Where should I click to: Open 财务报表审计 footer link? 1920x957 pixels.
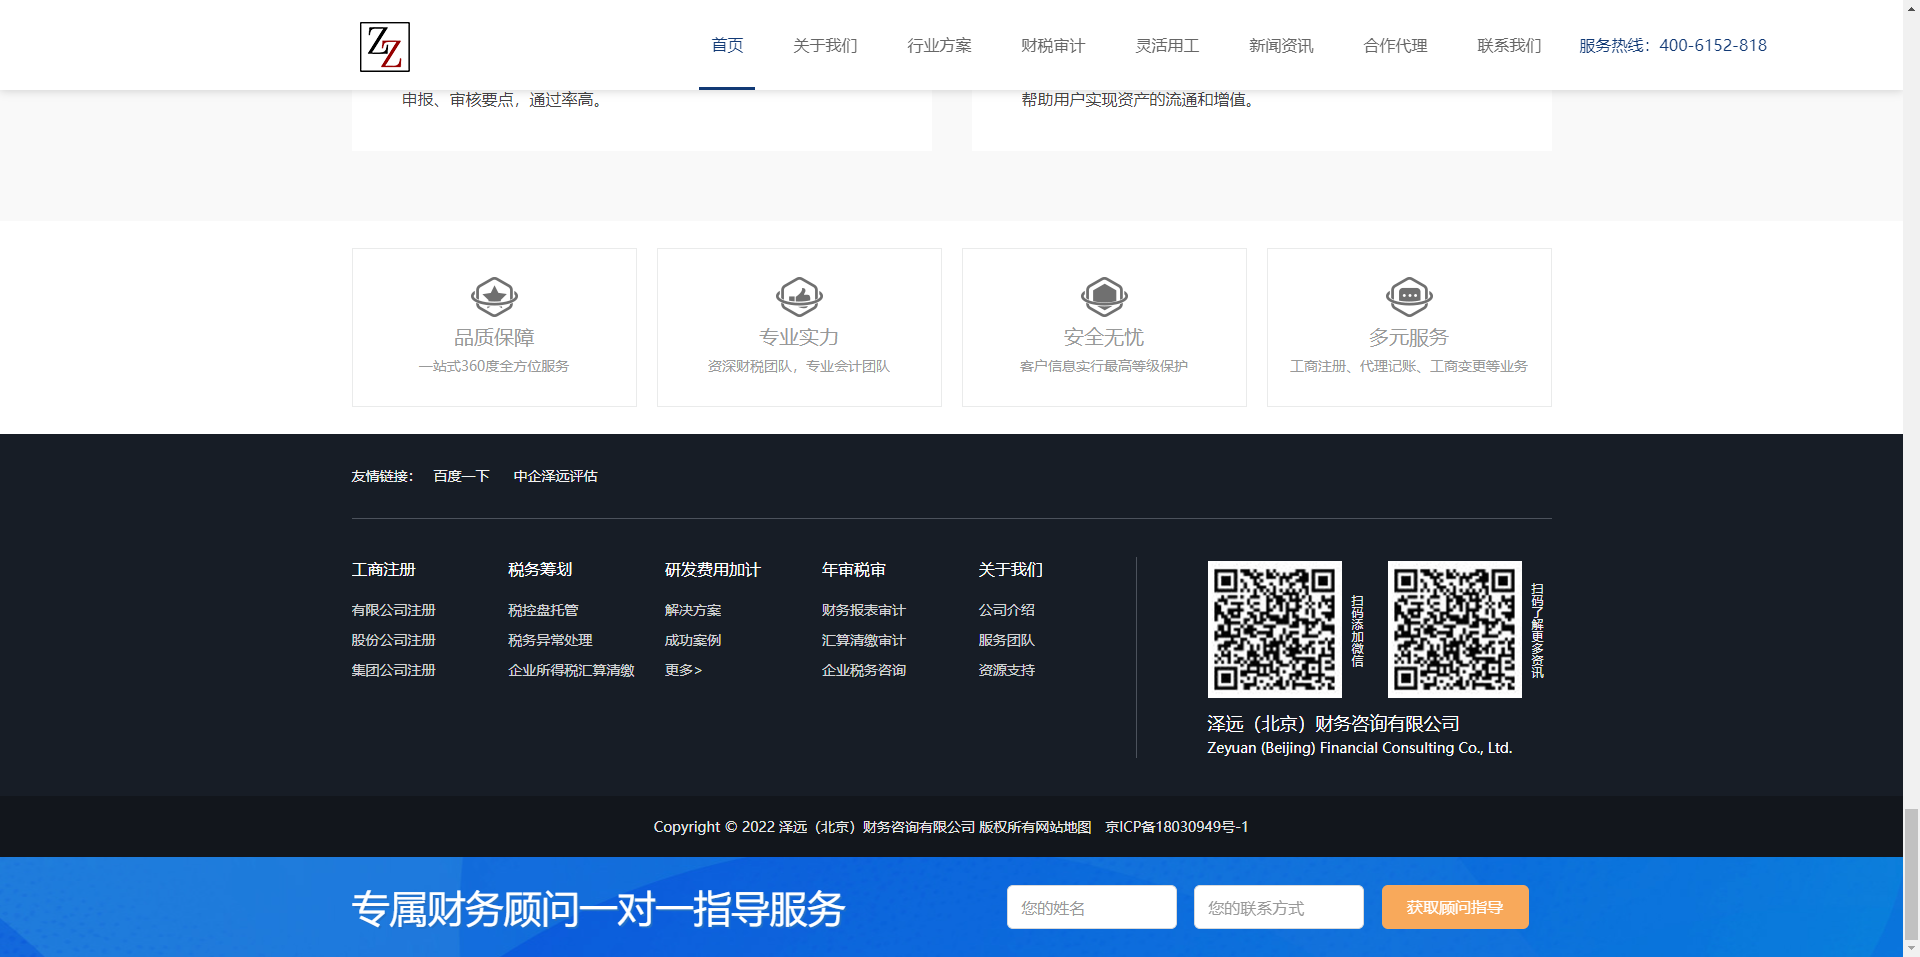pos(863,610)
